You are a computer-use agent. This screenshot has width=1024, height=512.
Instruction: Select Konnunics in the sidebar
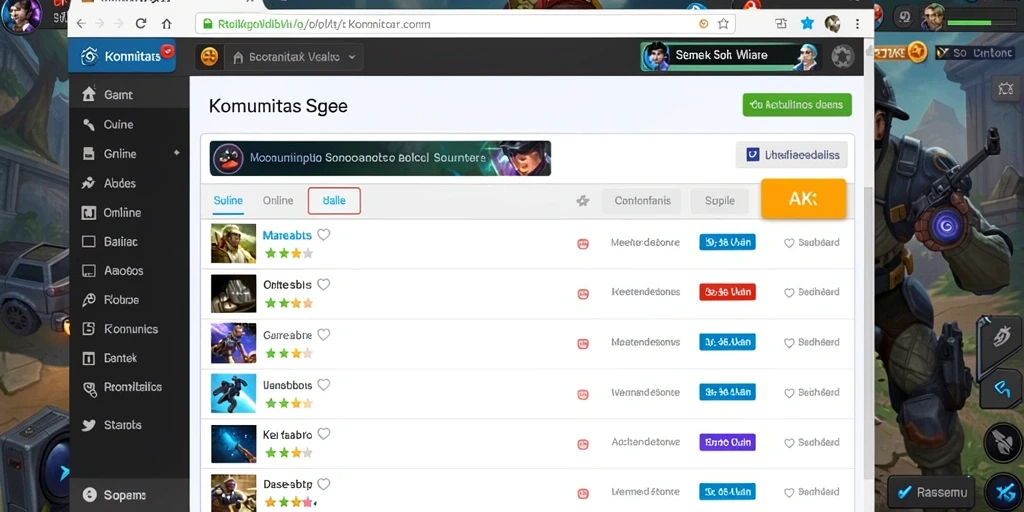pos(129,328)
